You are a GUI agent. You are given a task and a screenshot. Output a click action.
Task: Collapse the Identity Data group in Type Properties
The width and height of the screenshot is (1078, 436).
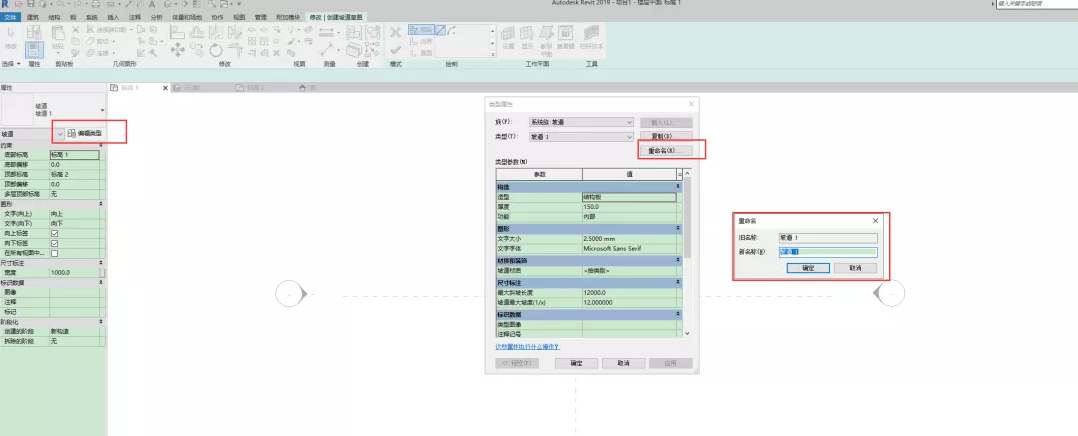(679, 314)
